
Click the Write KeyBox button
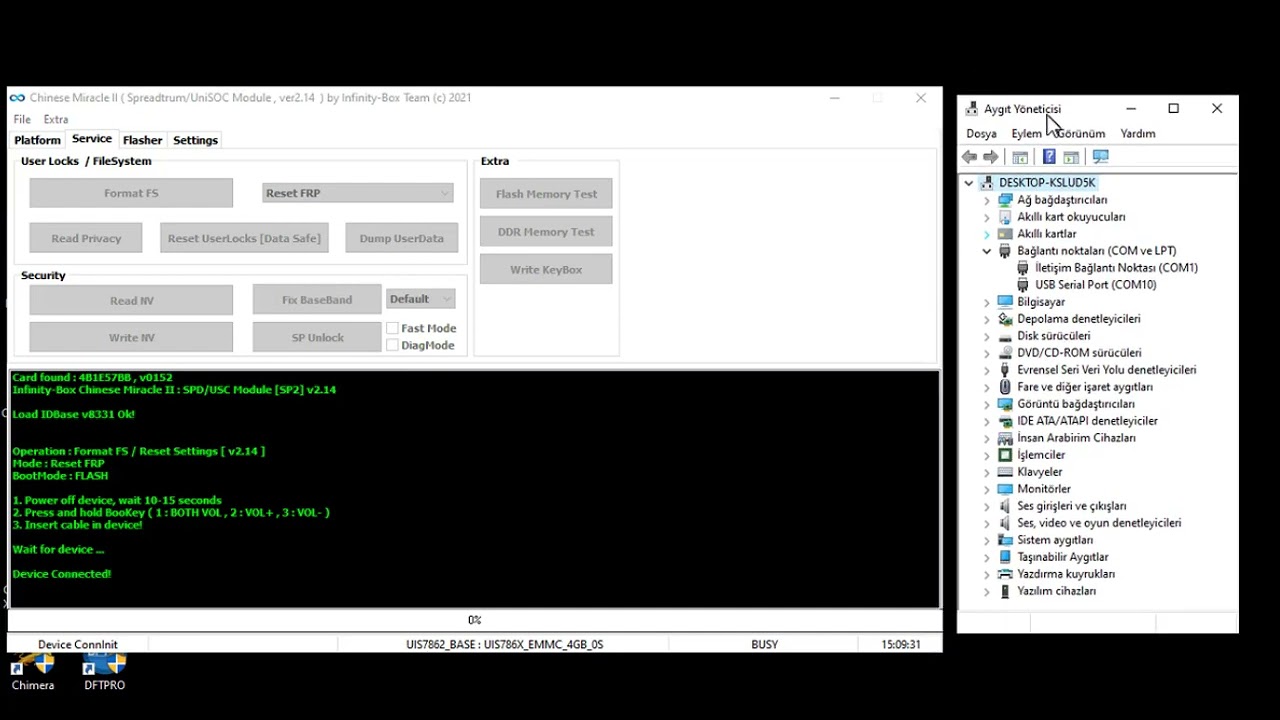point(546,270)
